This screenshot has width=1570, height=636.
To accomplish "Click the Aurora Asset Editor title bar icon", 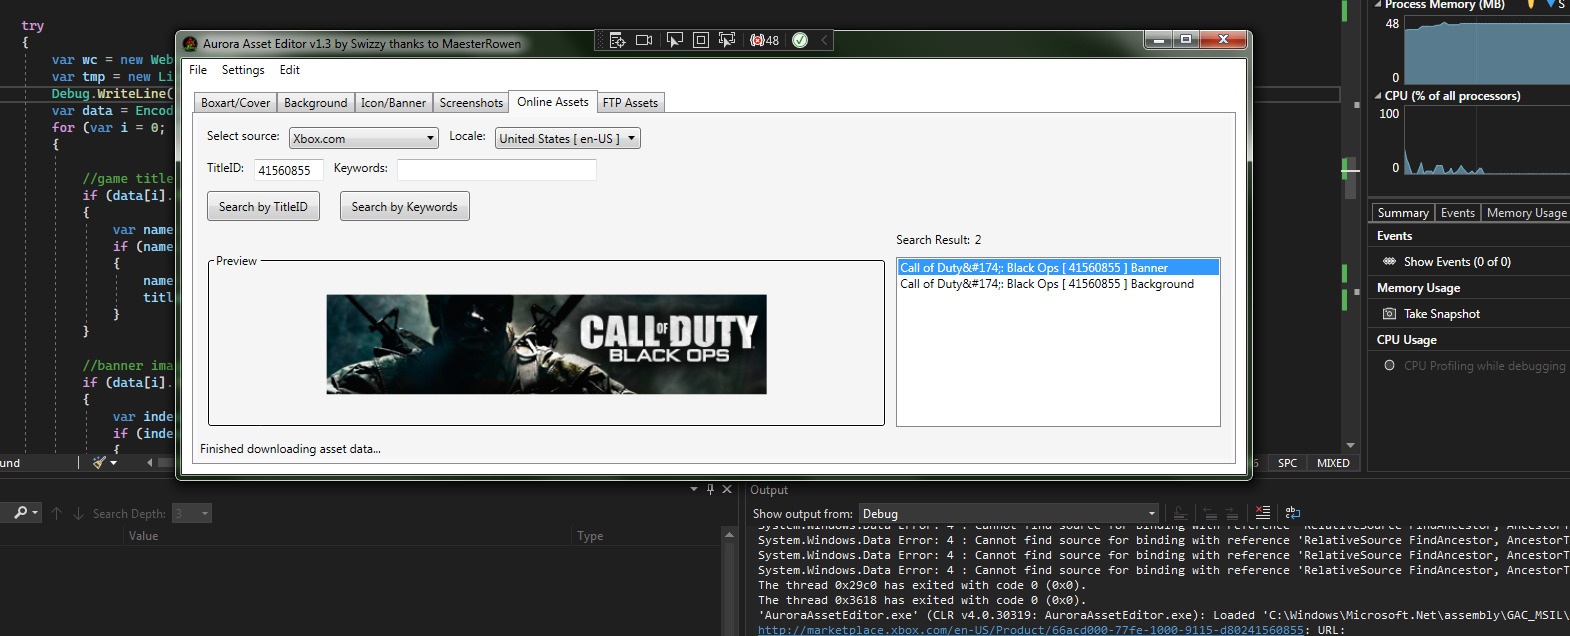I will coord(190,43).
